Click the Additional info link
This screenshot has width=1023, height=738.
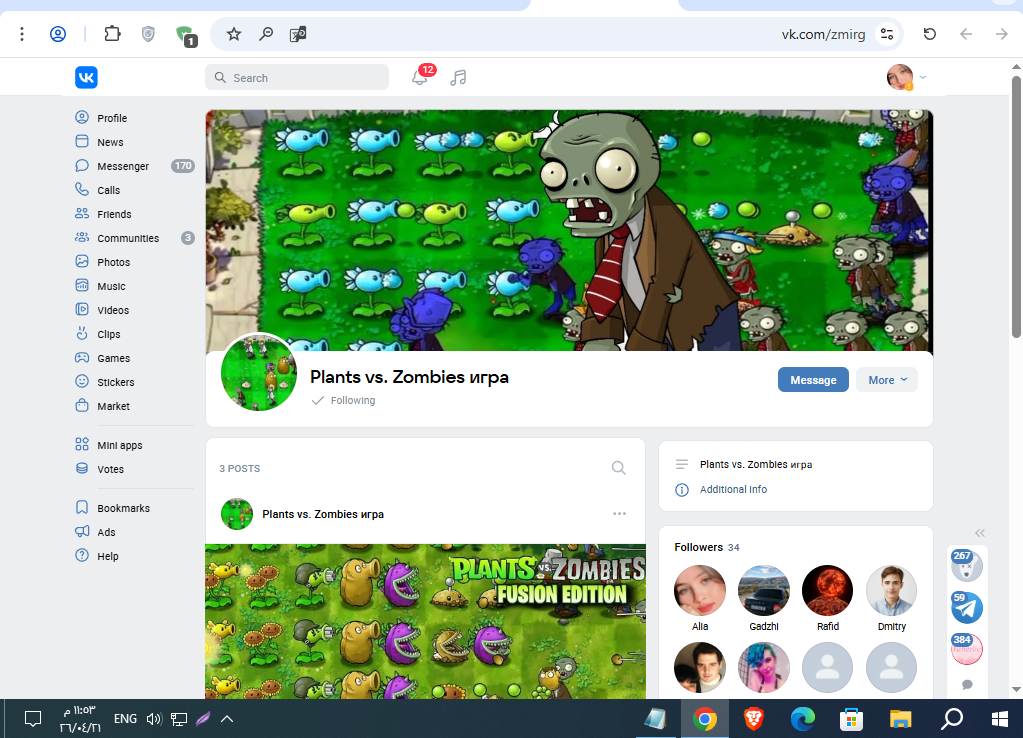point(733,489)
